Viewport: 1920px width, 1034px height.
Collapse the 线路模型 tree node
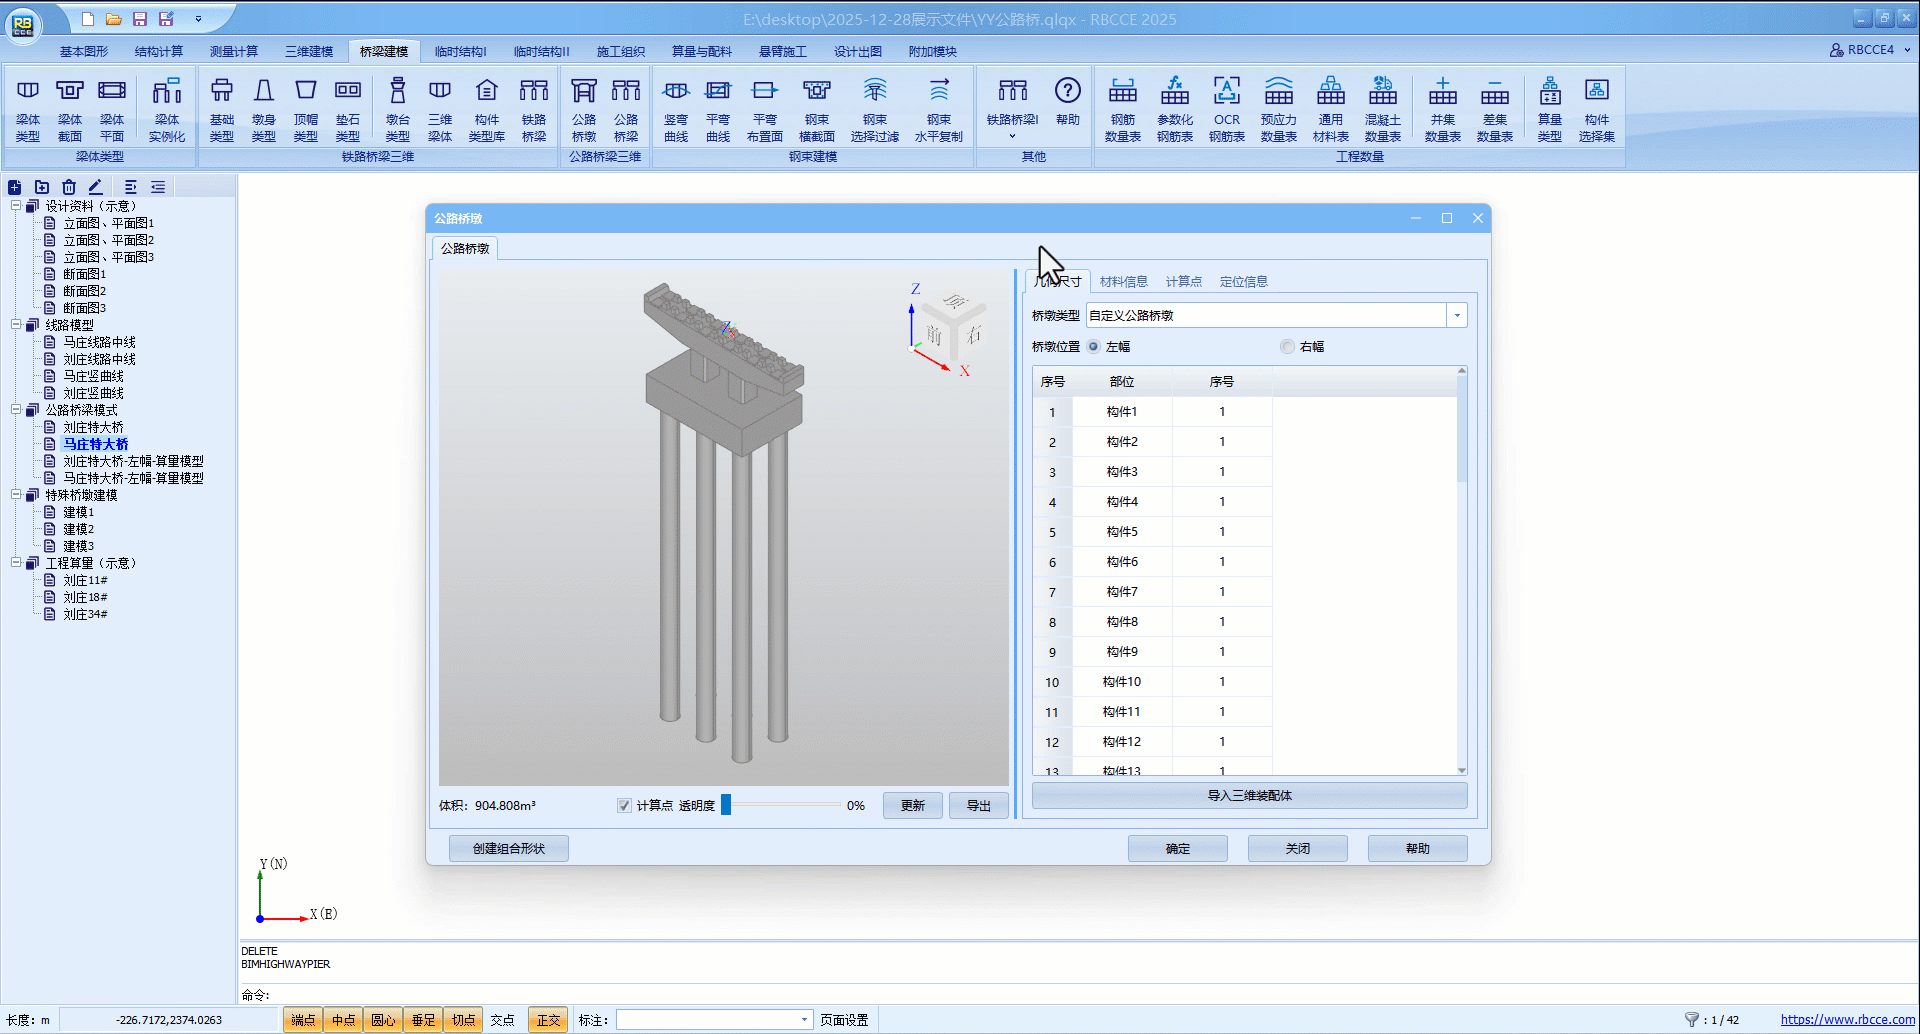pyautogui.click(x=16, y=325)
